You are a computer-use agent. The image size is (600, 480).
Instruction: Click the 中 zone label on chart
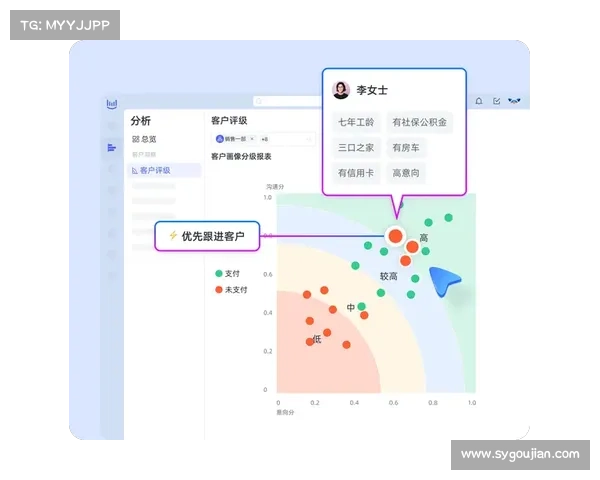[351, 308]
